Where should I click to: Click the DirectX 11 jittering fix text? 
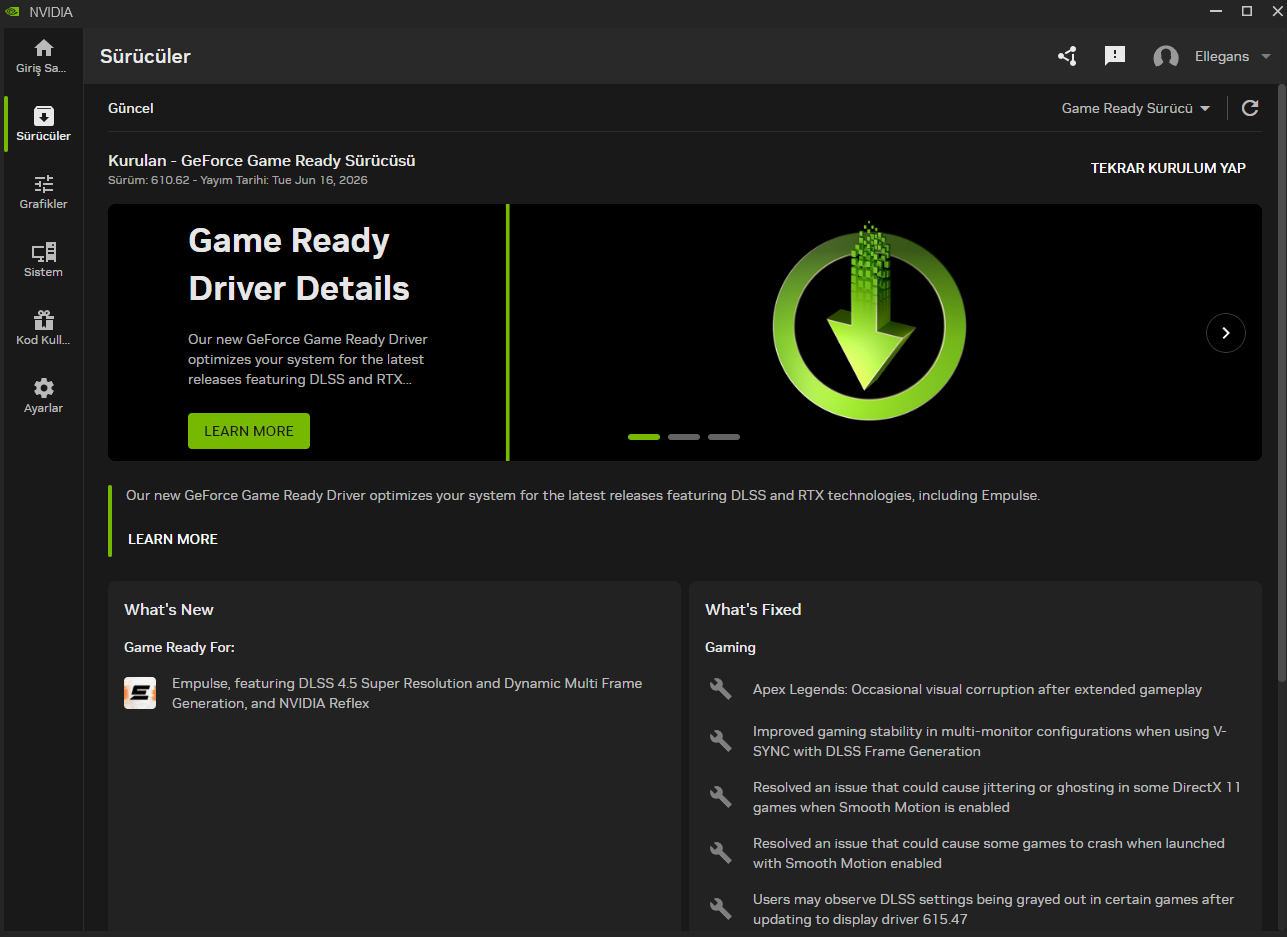coord(997,797)
